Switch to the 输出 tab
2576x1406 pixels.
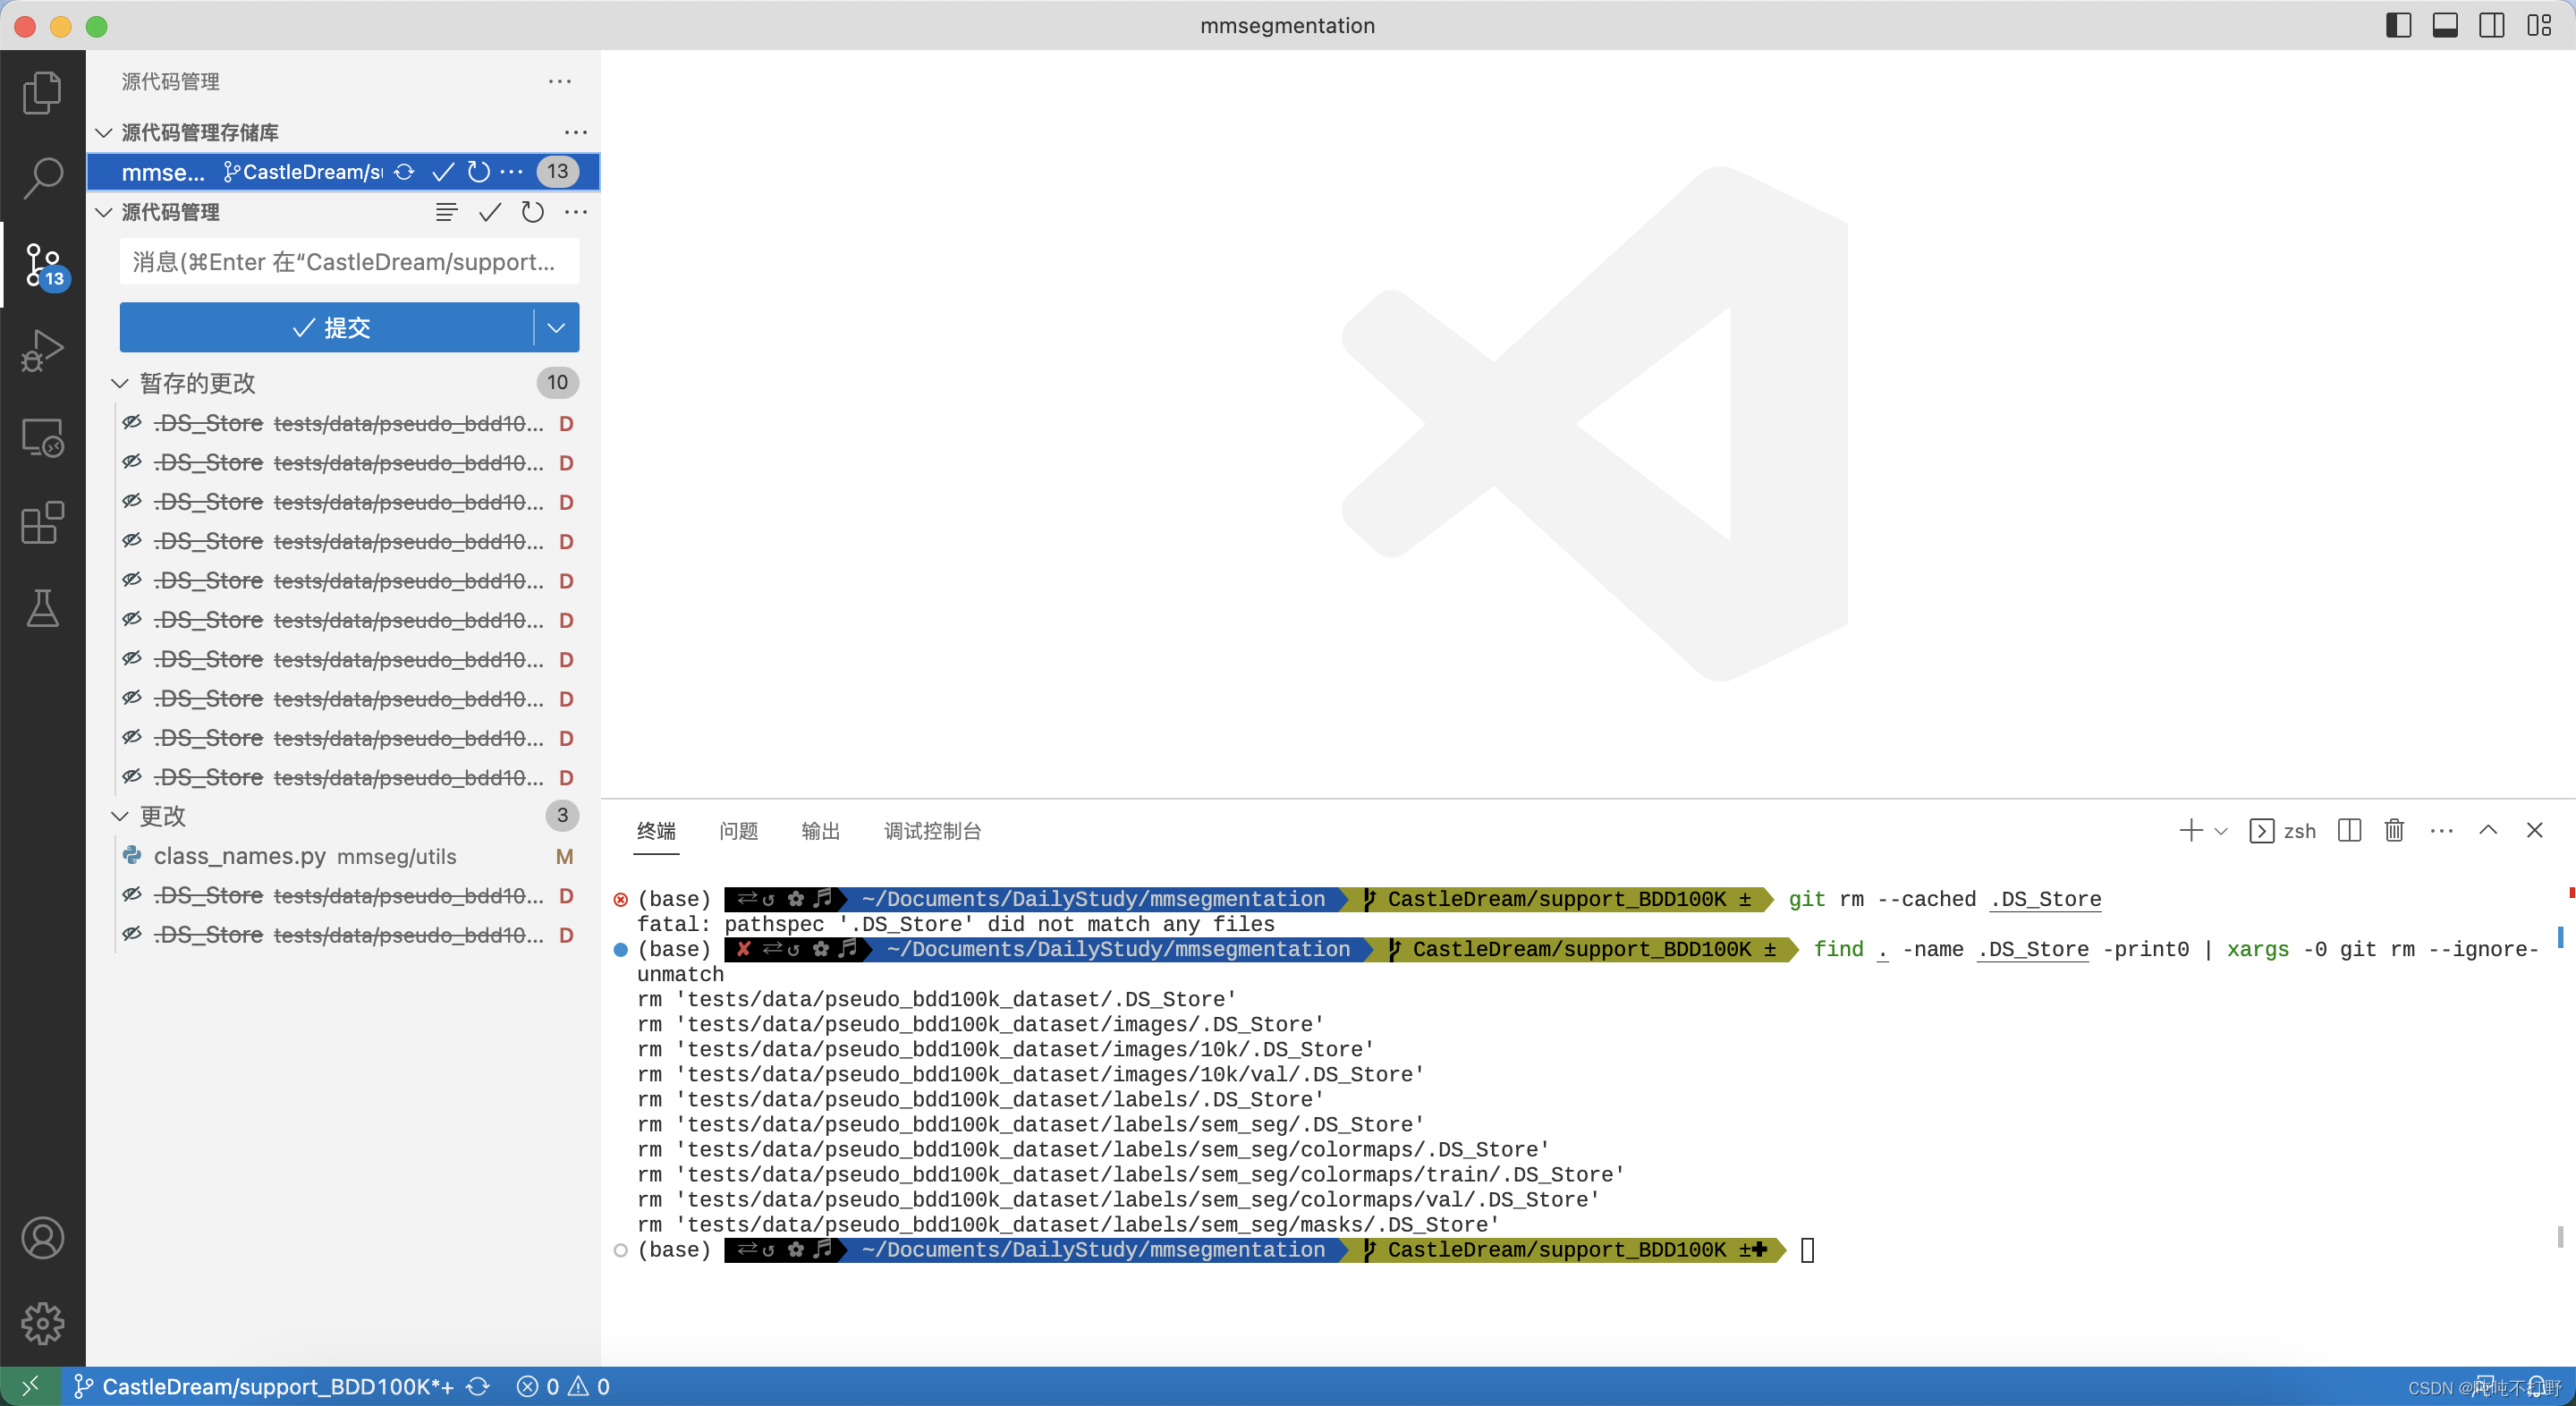tap(820, 830)
